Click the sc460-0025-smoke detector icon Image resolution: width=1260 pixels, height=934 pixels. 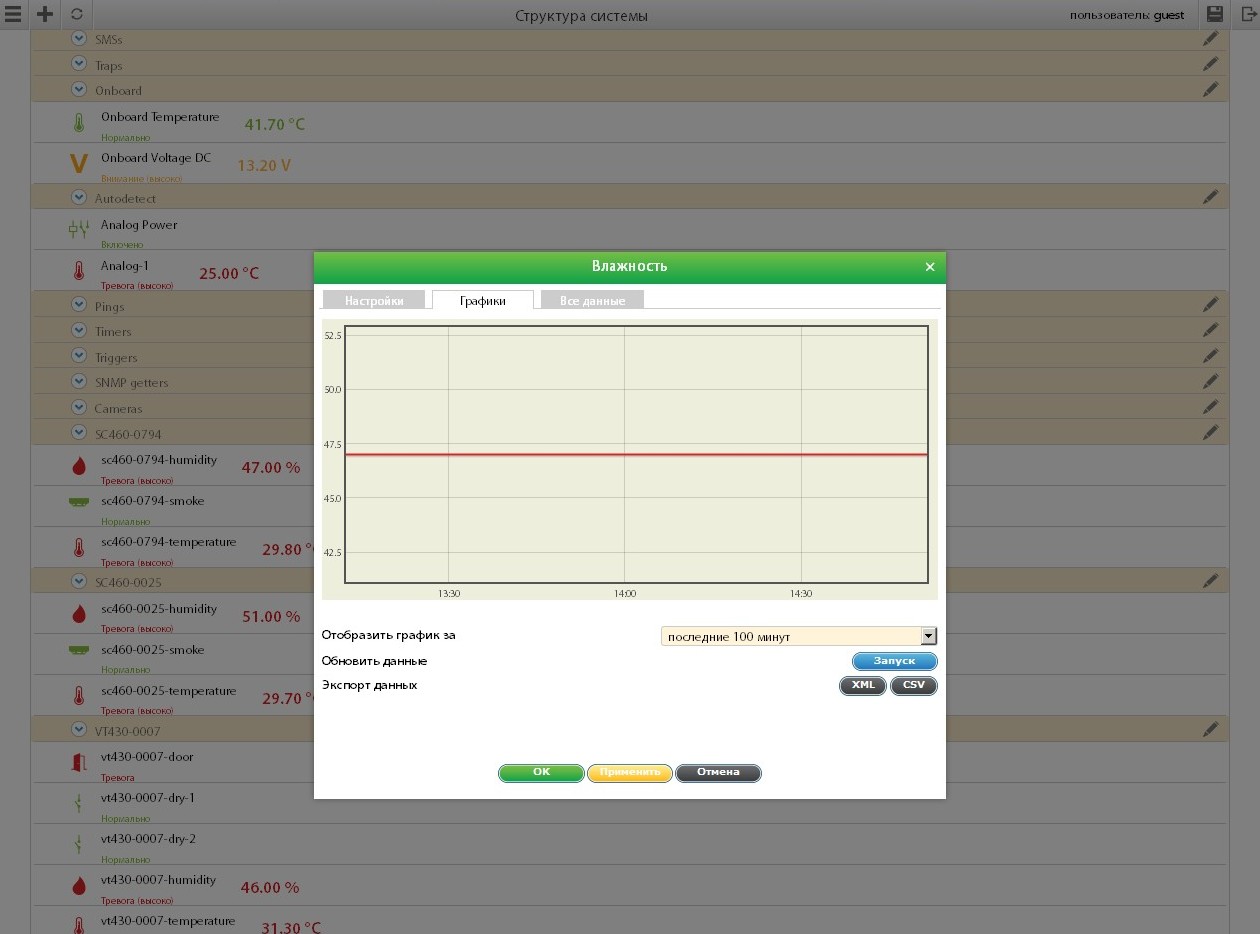pos(79,651)
